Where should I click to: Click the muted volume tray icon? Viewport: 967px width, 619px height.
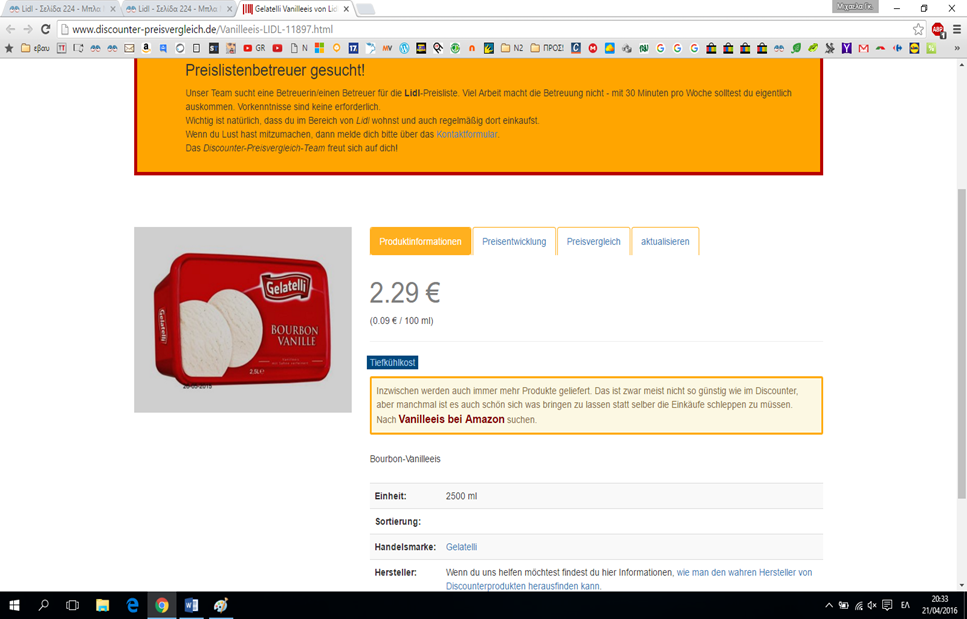point(872,605)
